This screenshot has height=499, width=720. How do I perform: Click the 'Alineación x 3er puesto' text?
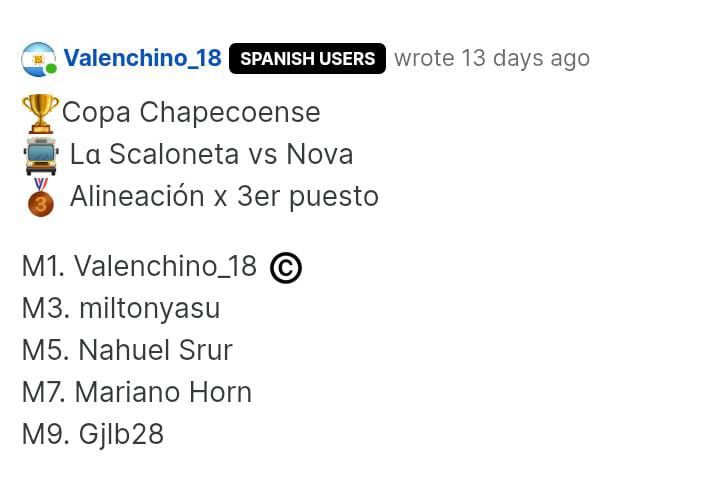pos(224,196)
